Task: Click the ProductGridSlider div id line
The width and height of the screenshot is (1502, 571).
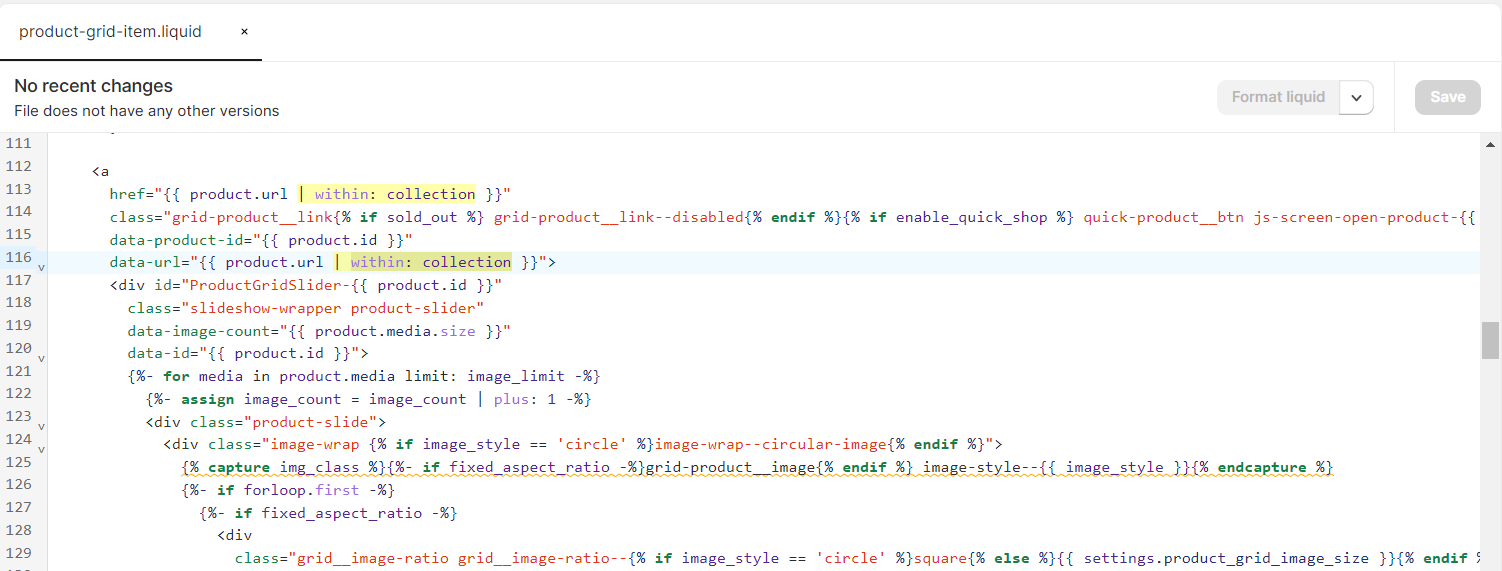Action: pyautogui.click(x=305, y=285)
